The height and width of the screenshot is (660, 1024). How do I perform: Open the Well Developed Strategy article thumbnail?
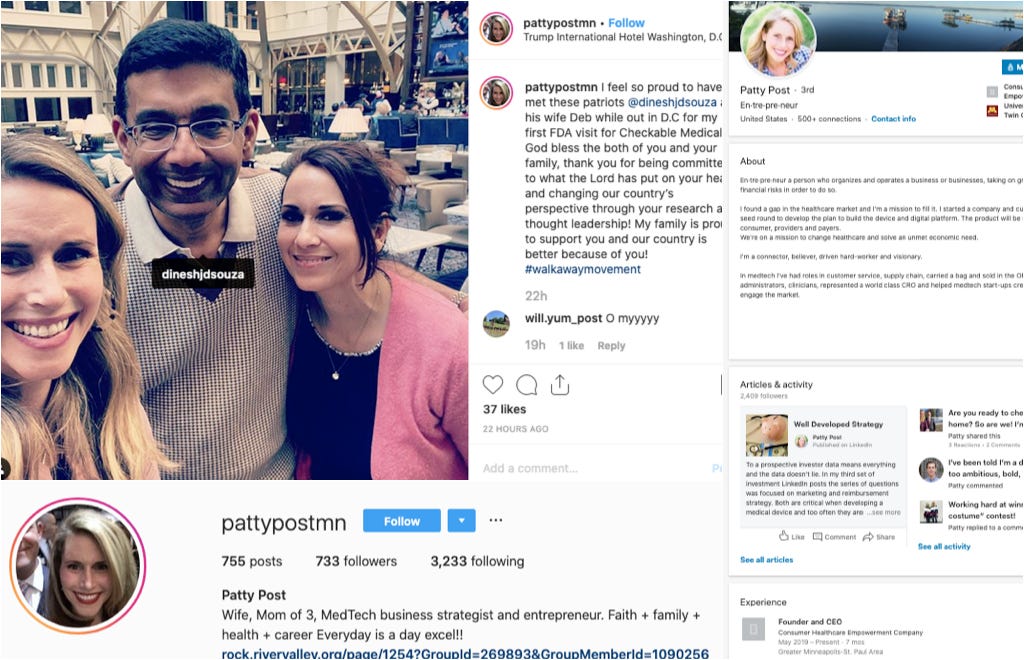767,435
